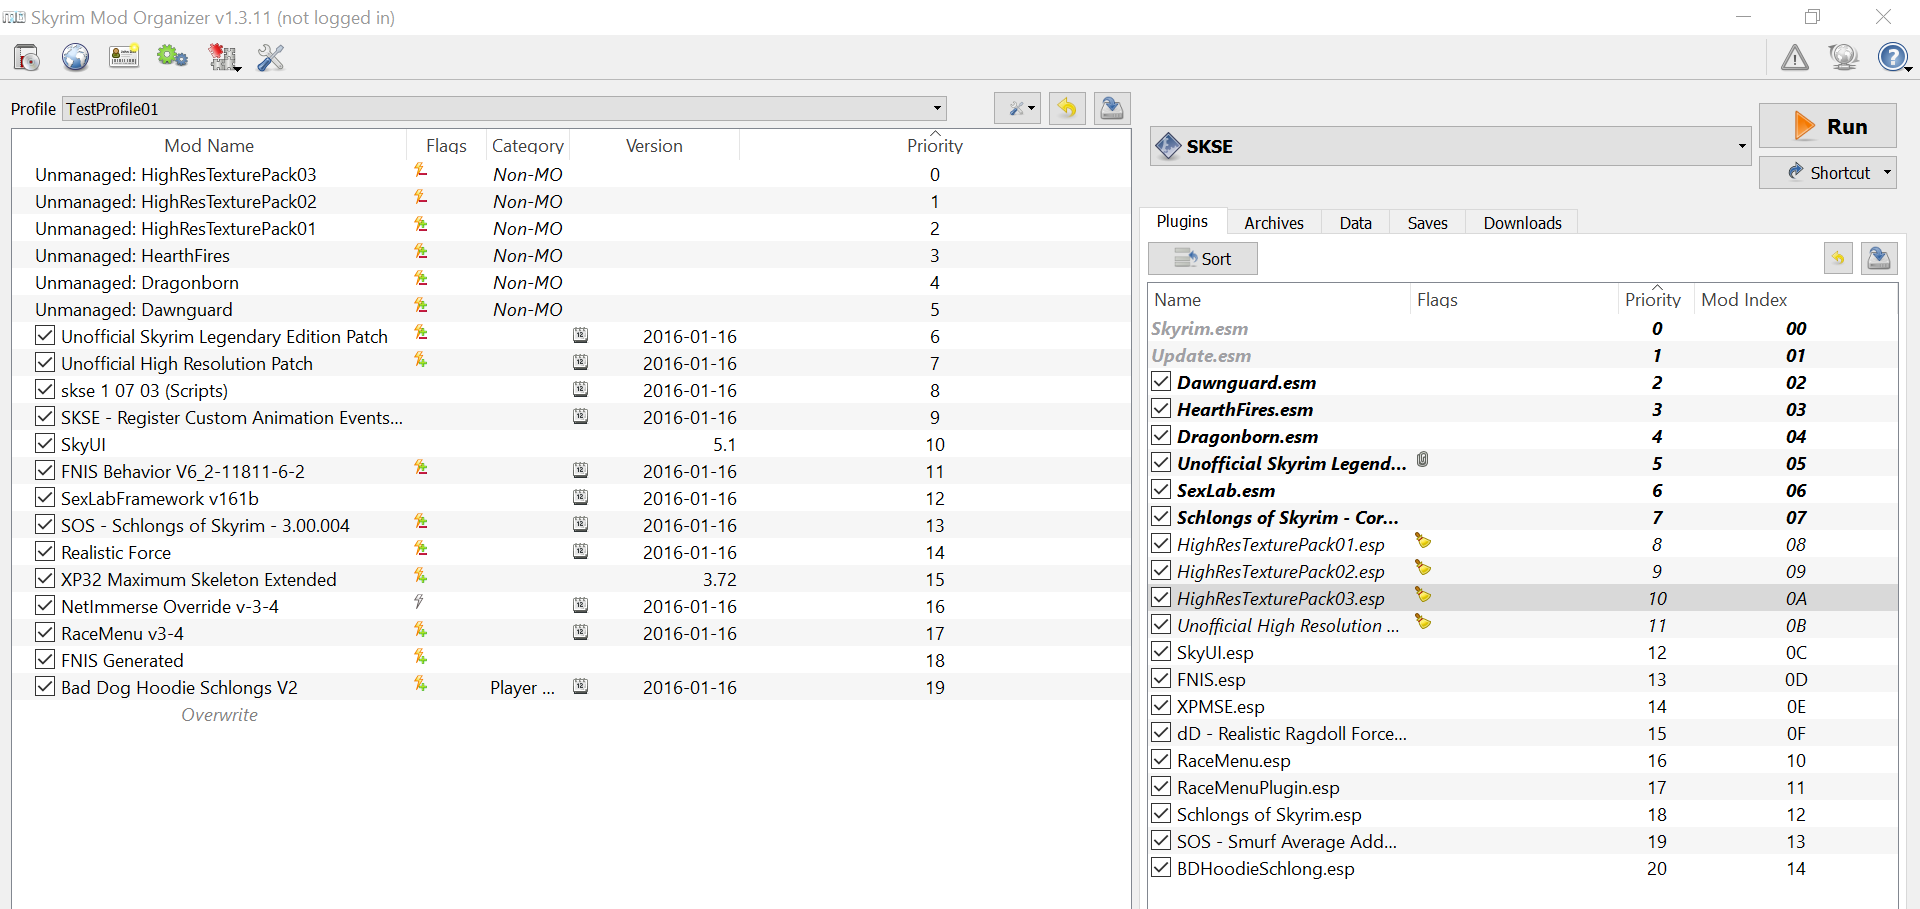Sort plugin list by Name column header
1920x909 pixels.
tap(1280, 300)
